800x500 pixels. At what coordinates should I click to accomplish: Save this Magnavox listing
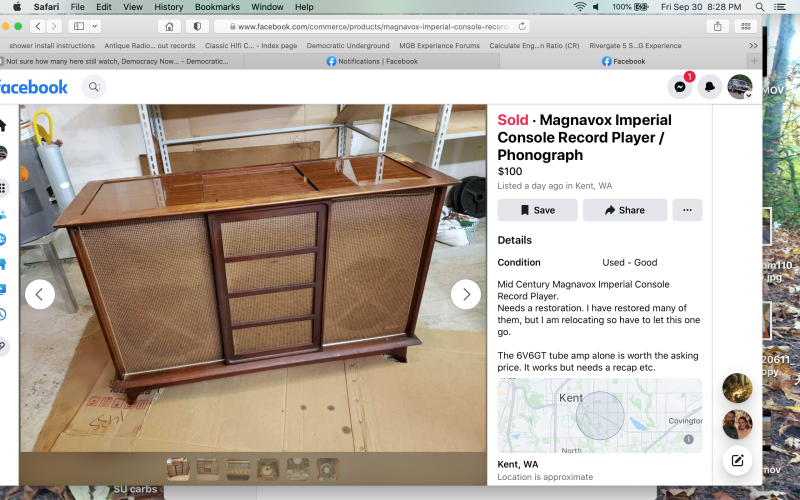tap(537, 210)
